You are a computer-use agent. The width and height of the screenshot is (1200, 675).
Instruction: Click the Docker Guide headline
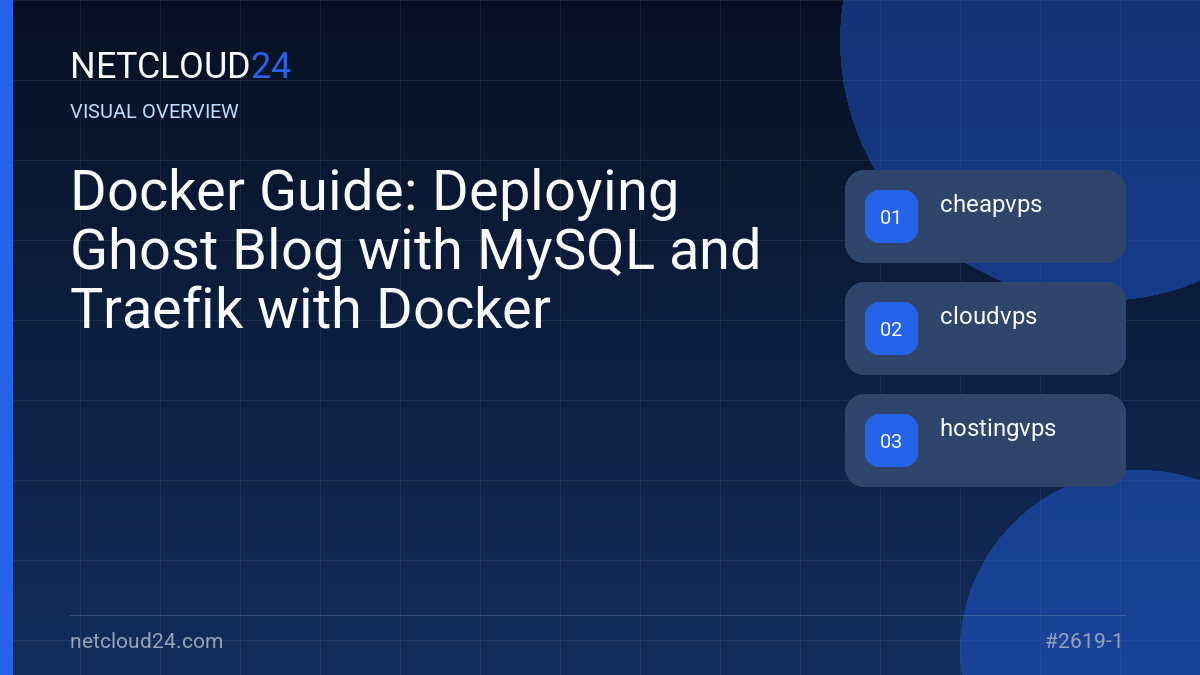[416, 251]
